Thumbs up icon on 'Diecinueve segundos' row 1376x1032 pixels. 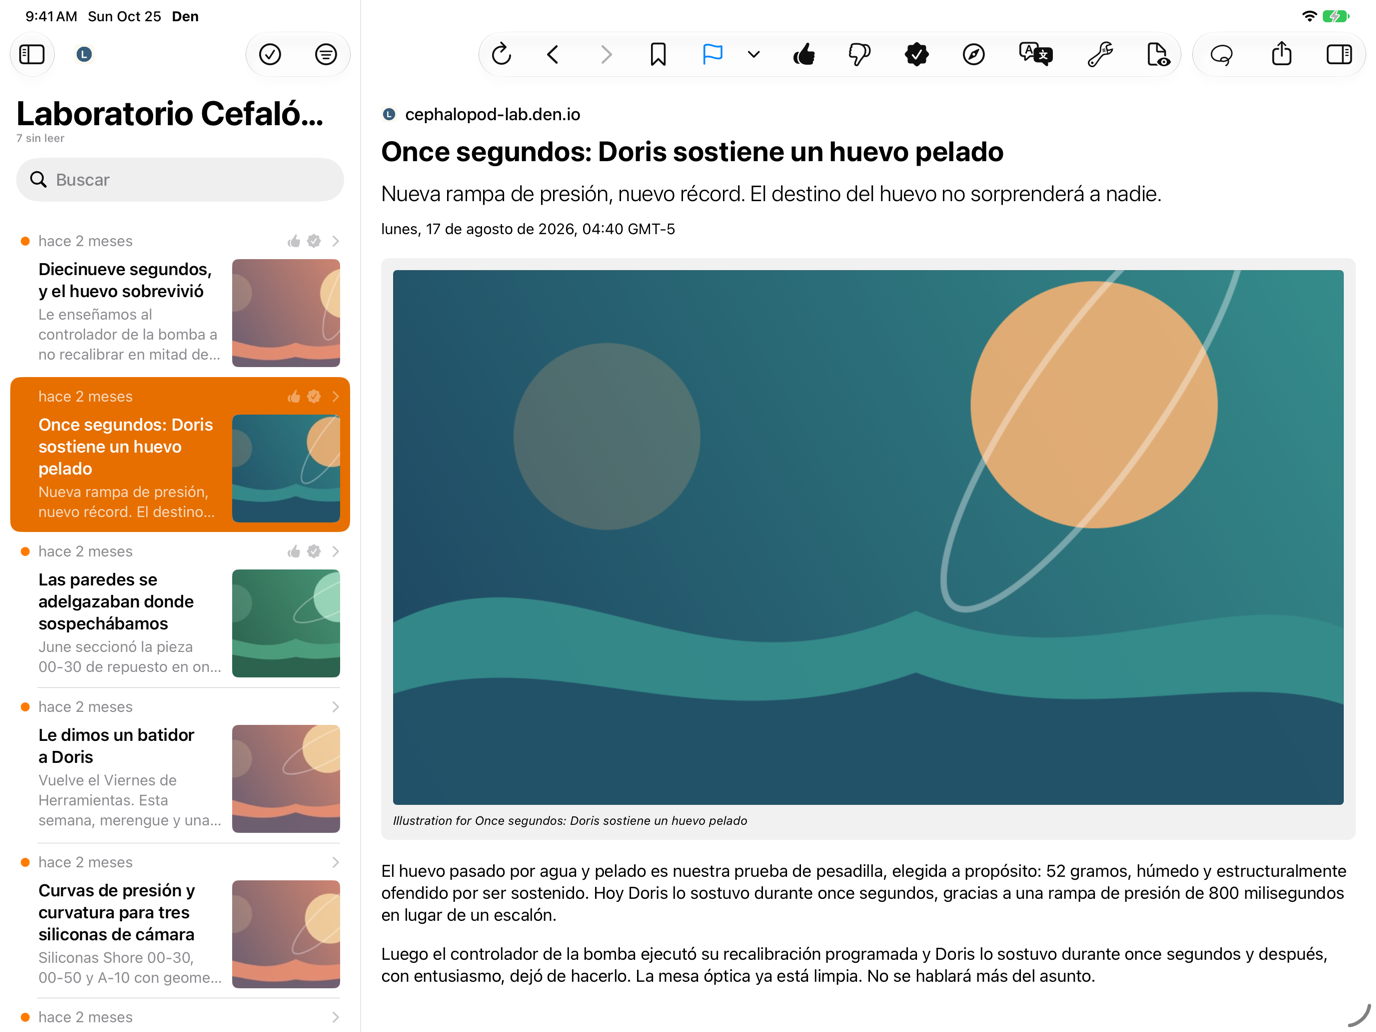(x=294, y=241)
